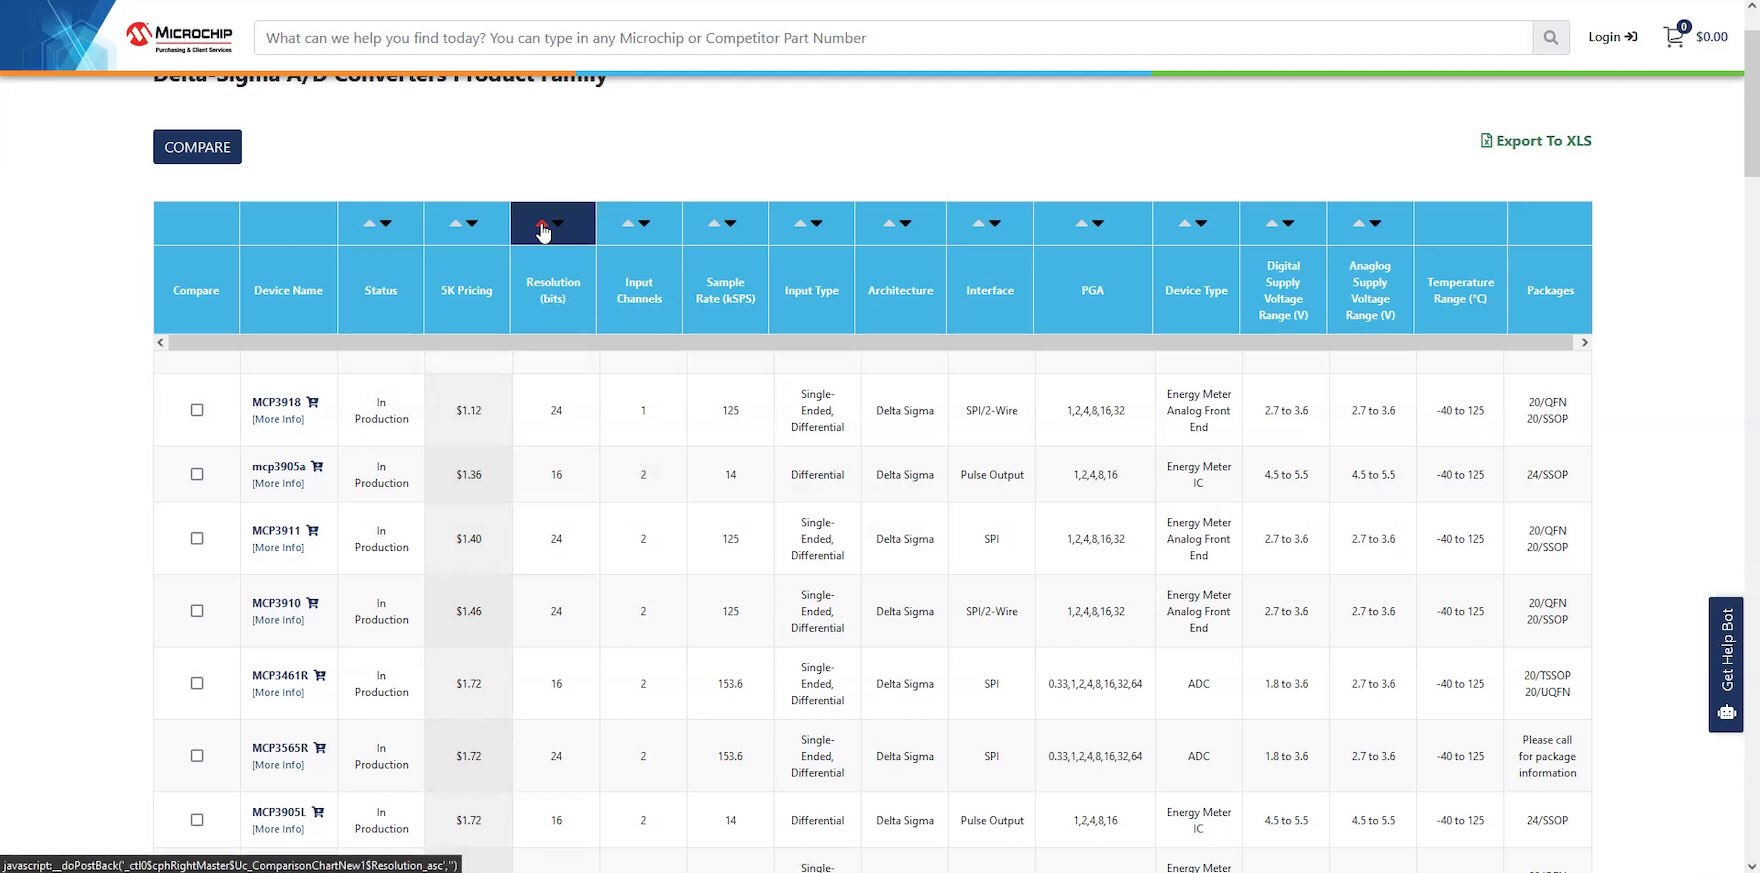Screen dimensions: 1760x873
Task: Focus the part number search field
Action: point(892,38)
